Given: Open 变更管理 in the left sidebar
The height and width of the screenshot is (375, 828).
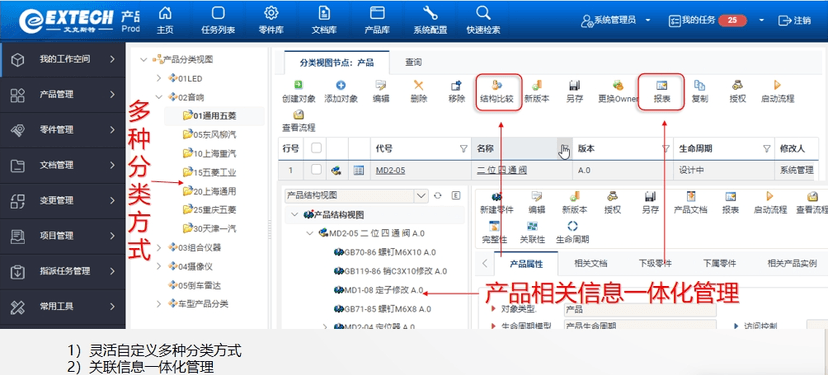Looking at the screenshot, I should (63, 201).
